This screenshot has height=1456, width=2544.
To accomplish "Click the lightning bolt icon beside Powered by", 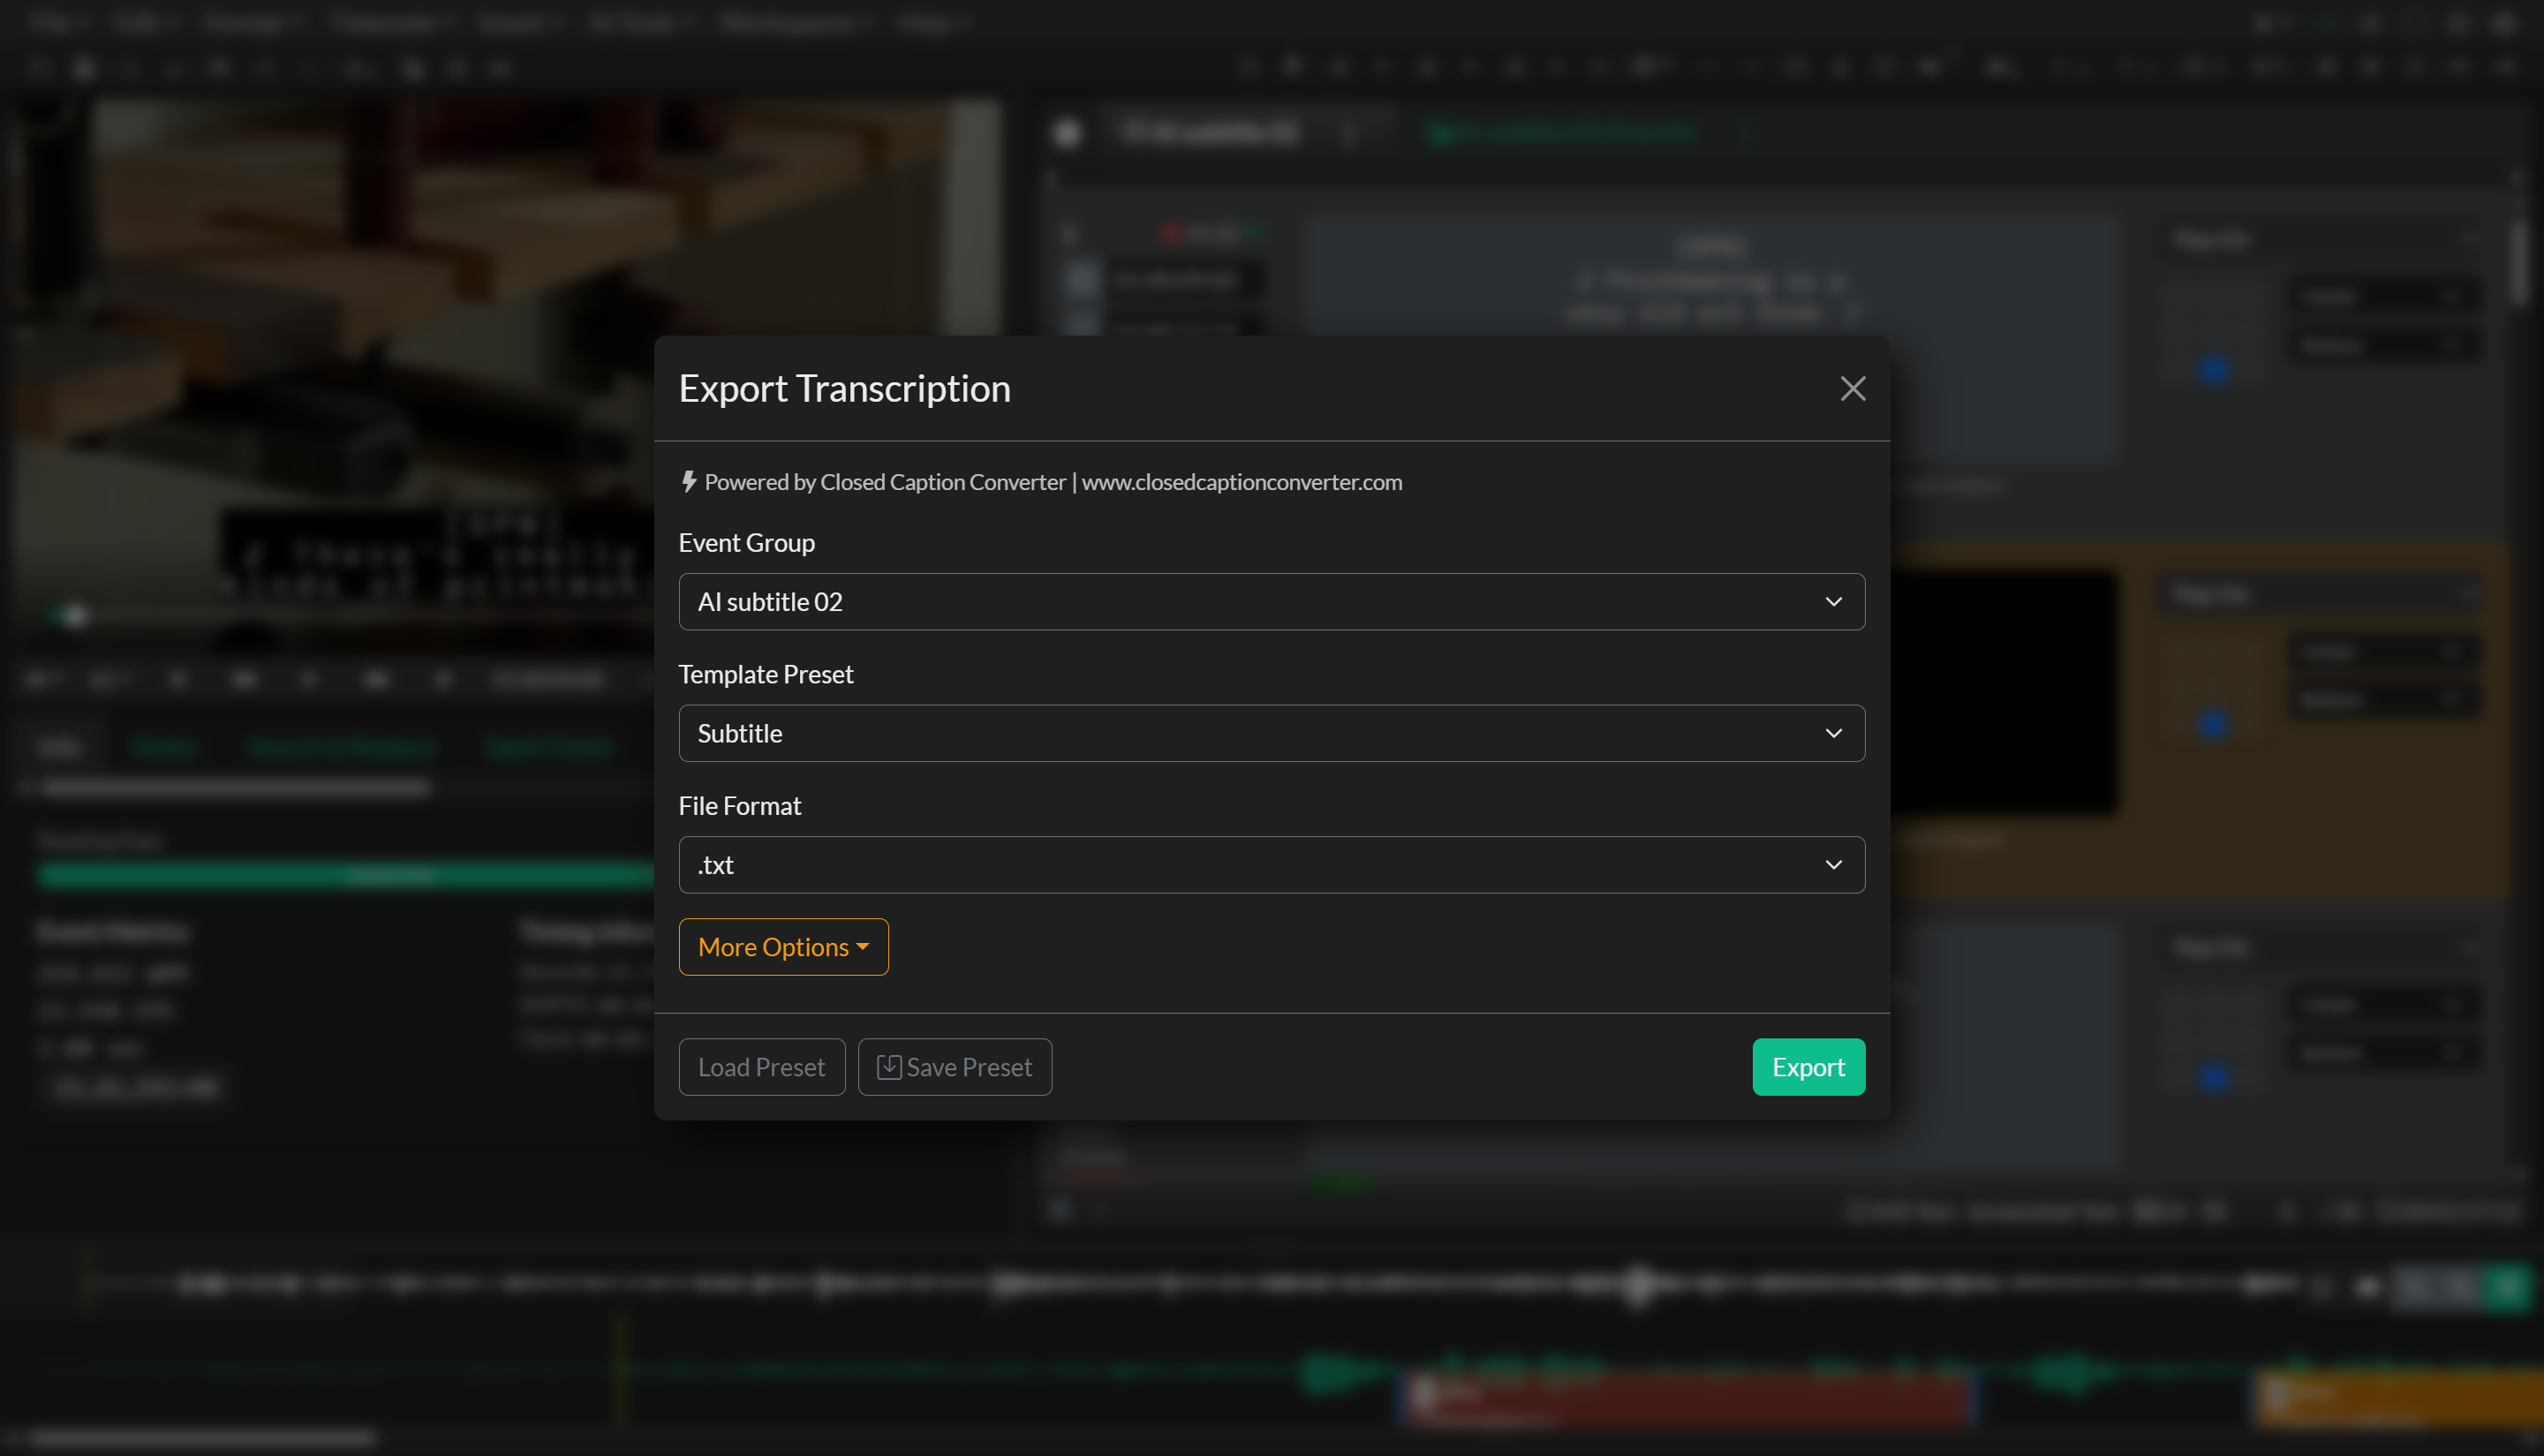I will (688, 481).
